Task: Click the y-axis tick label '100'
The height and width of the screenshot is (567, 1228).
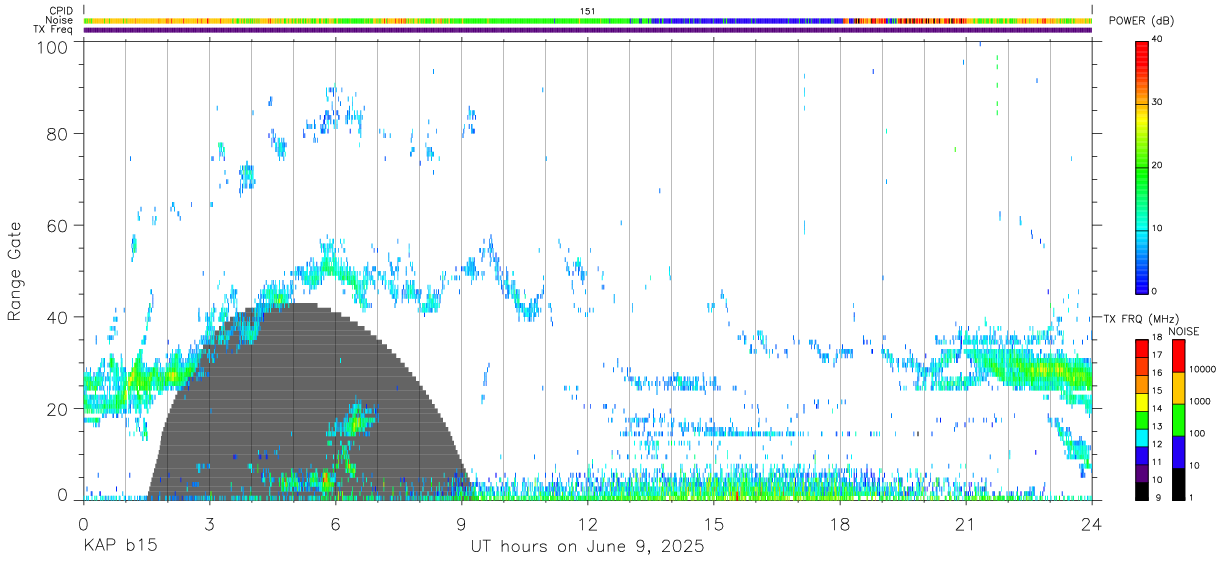Action: tap(52, 47)
